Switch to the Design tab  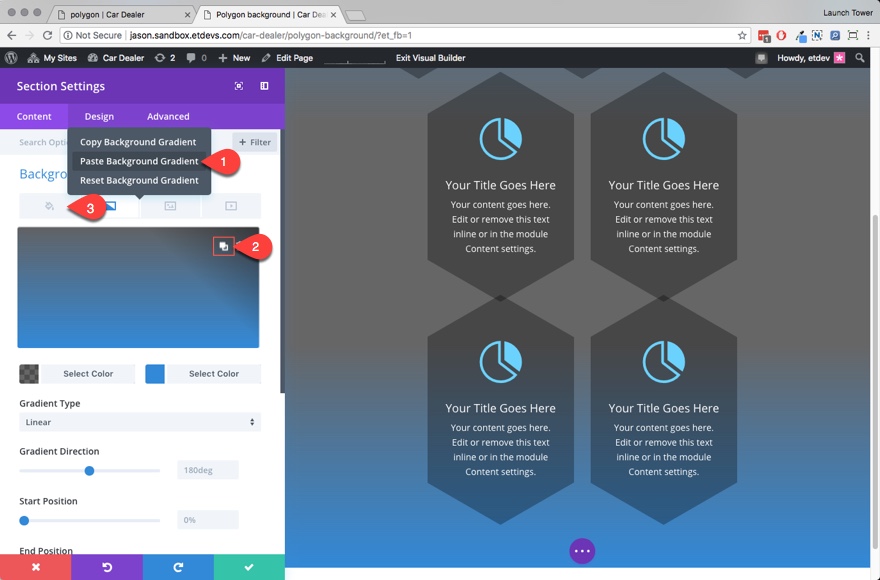point(99,116)
